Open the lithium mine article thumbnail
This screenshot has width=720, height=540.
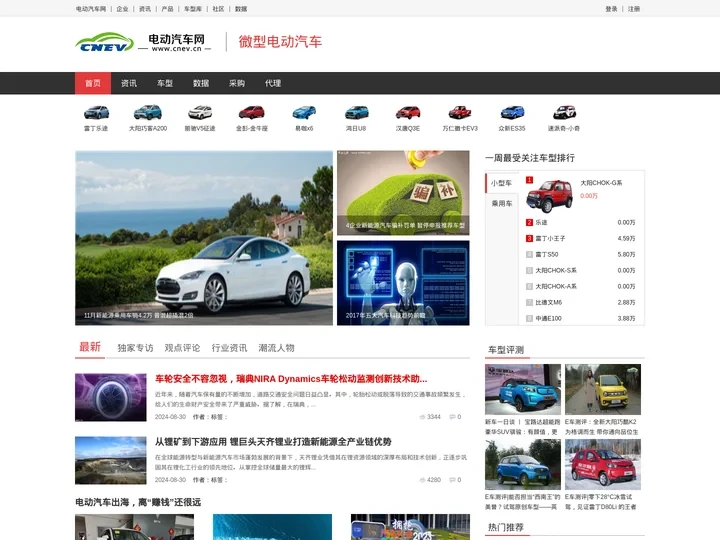[111, 460]
